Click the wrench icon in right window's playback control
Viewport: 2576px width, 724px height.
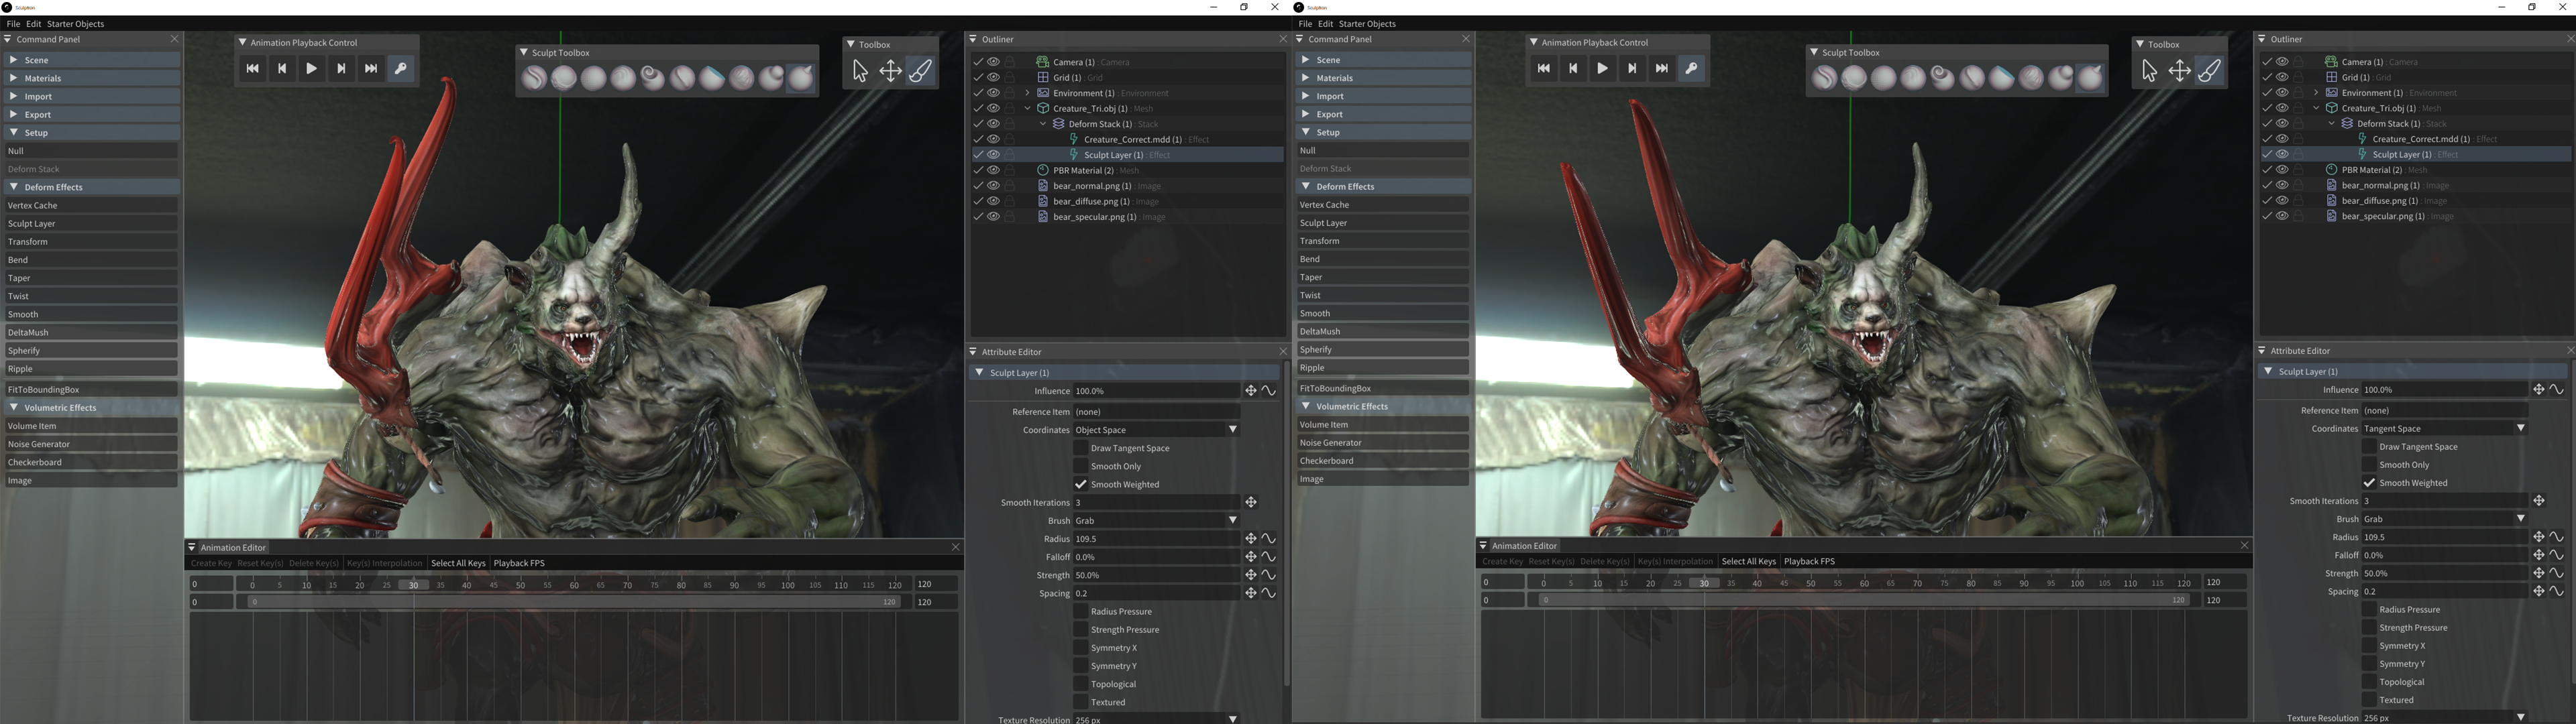point(1691,69)
